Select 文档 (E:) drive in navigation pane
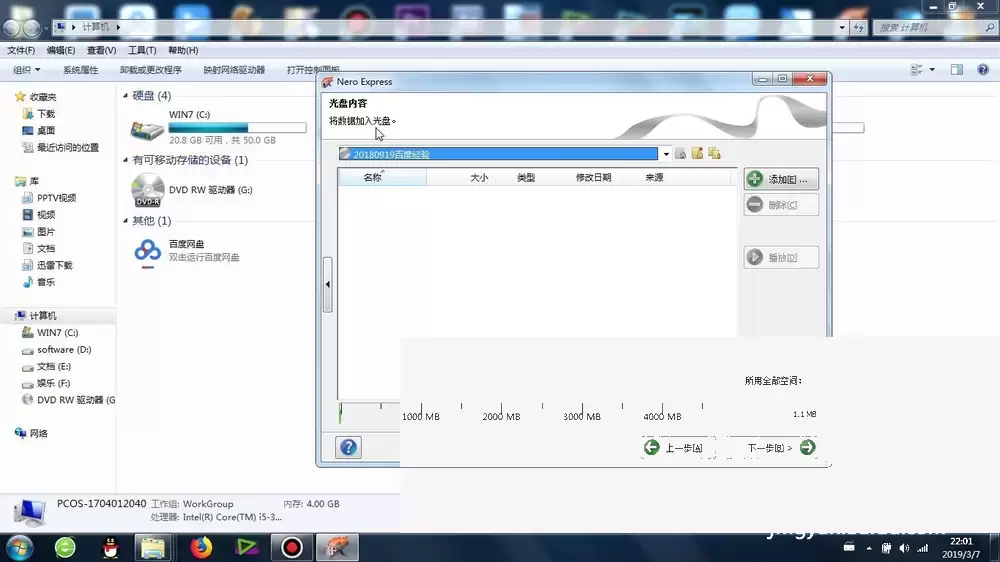This screenshot has height=562, width=1000. 54,366
